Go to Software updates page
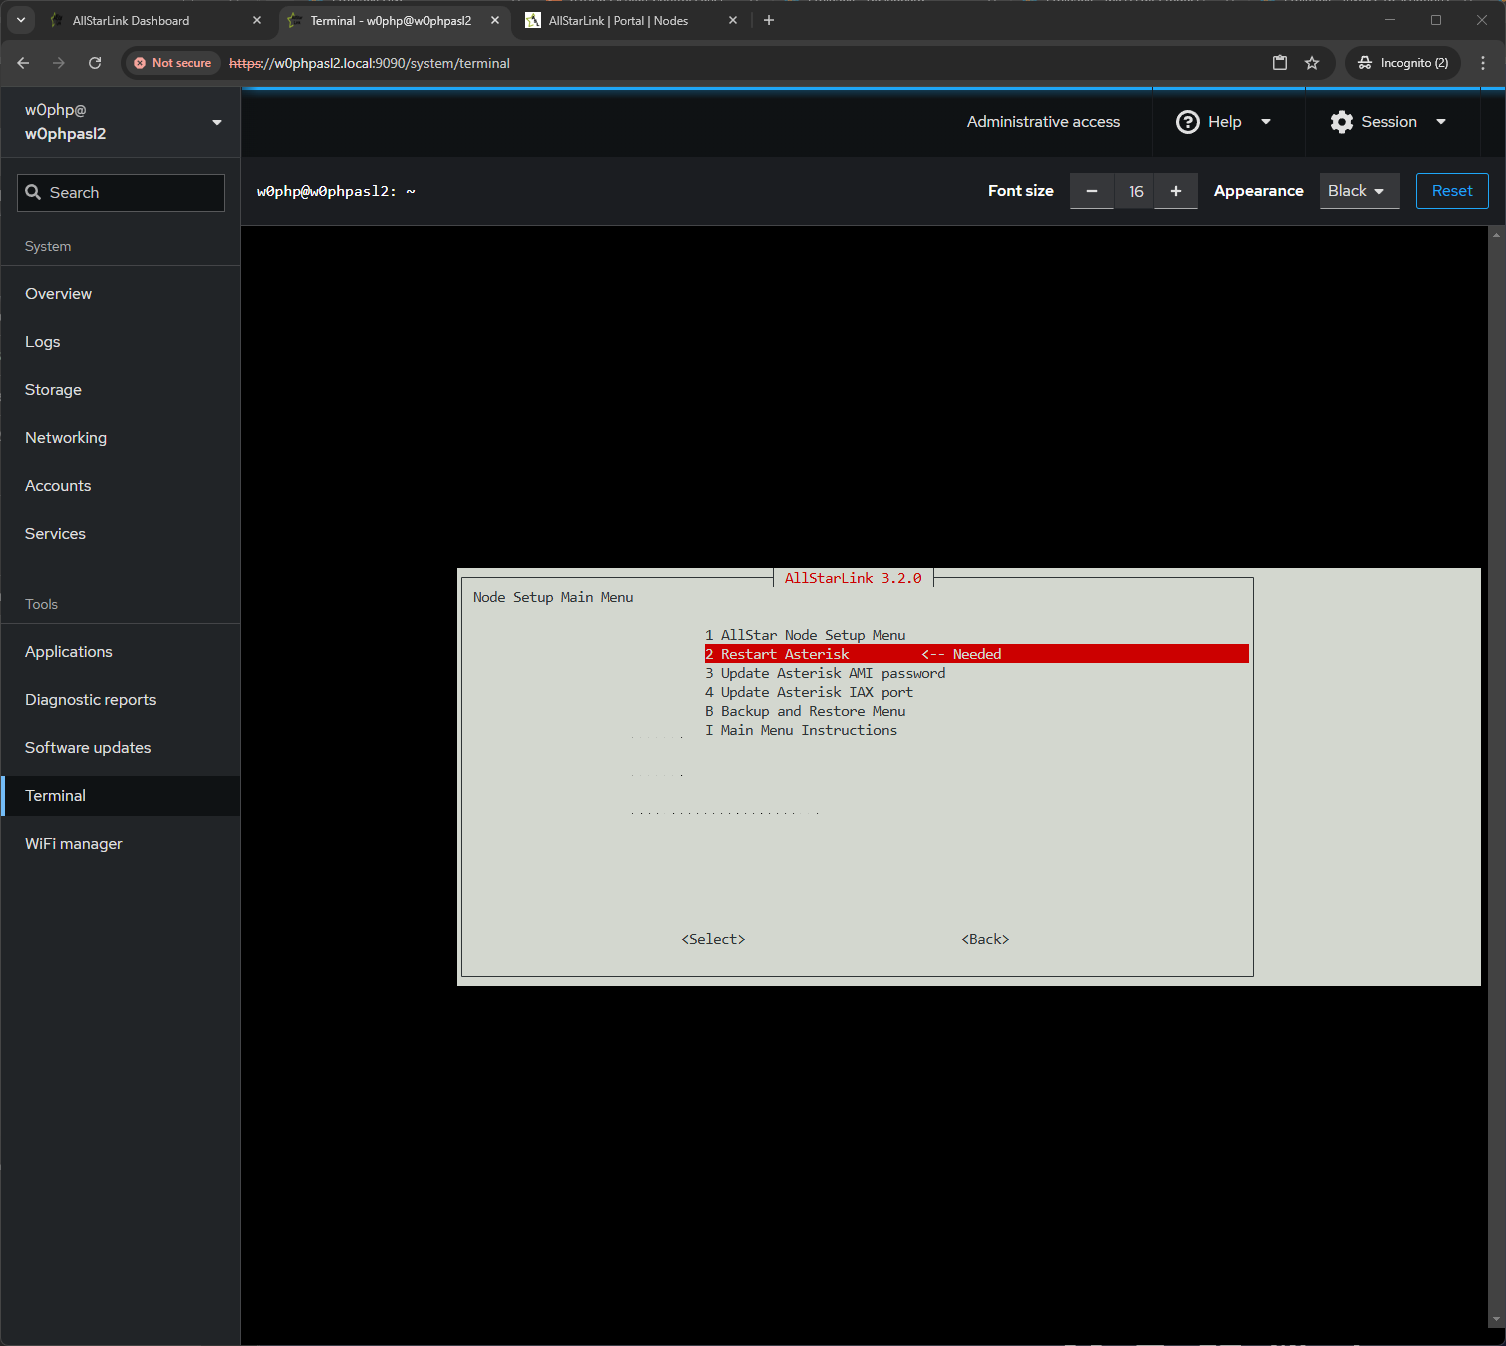This screenshot has height=1346, width=1506. (x=88, y=748)
